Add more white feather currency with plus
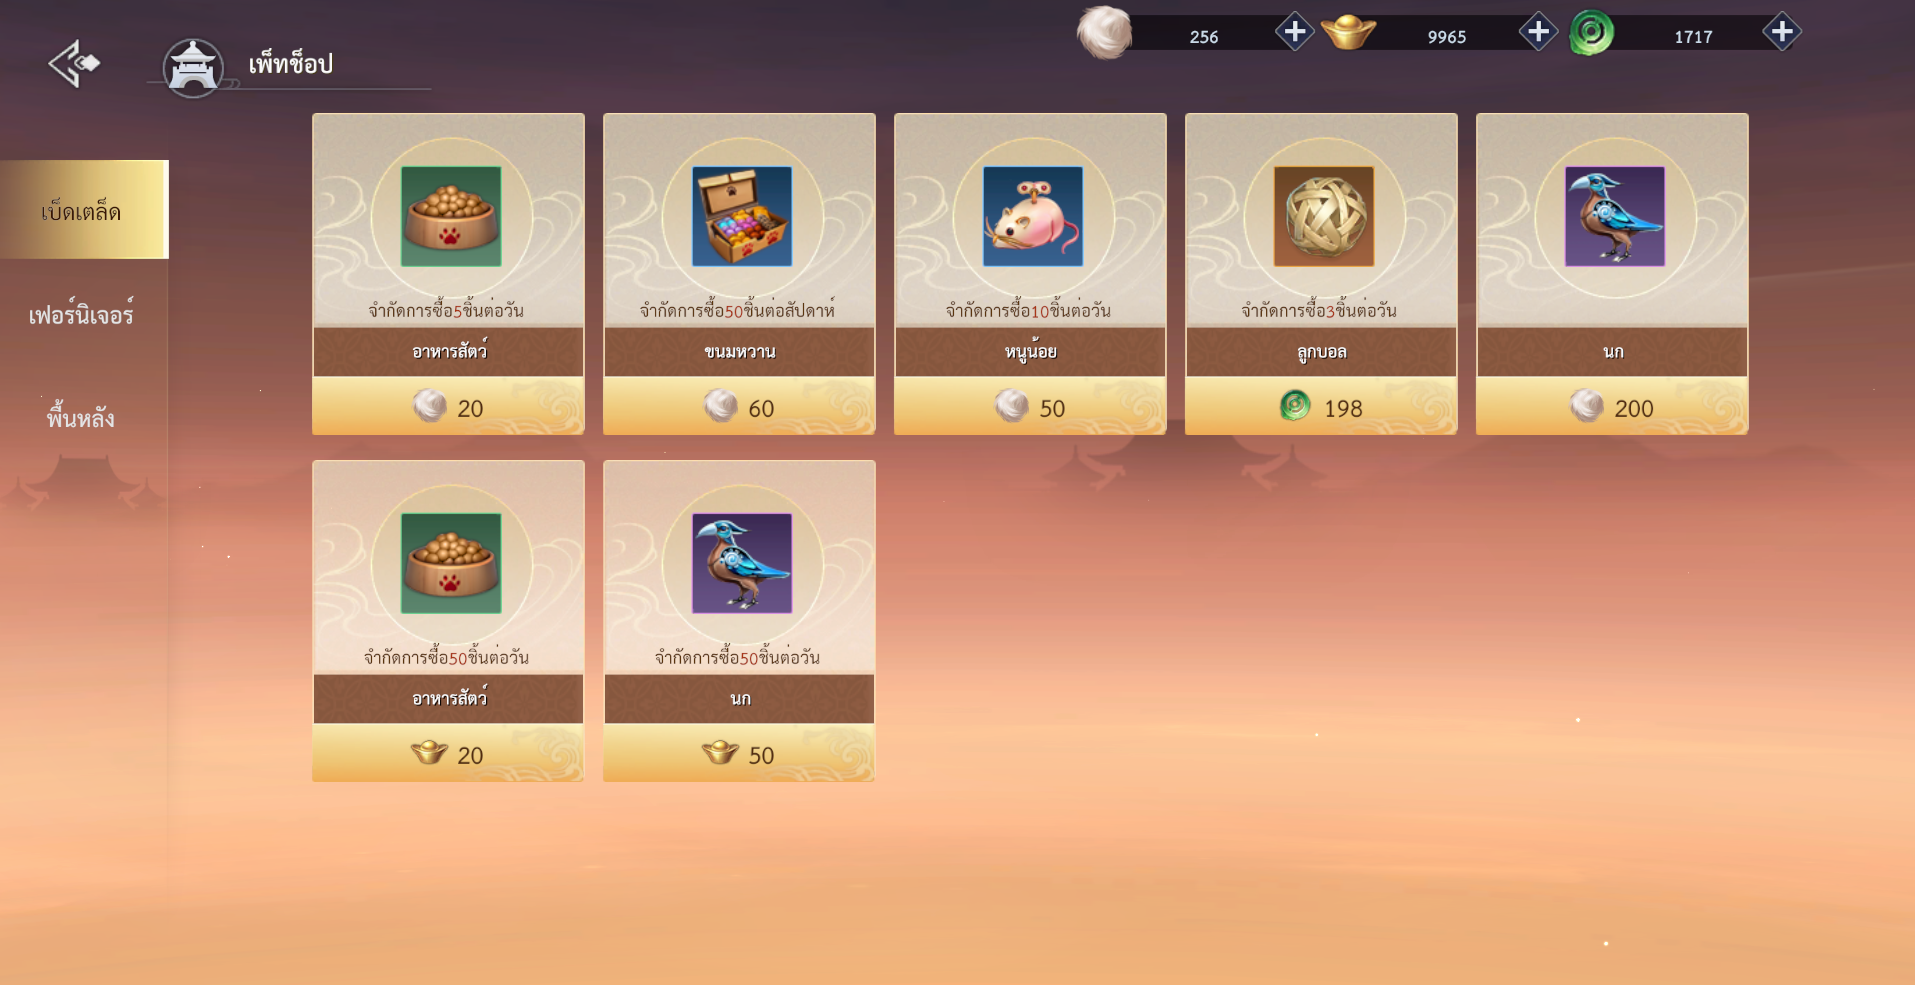 click(1294, 32)
